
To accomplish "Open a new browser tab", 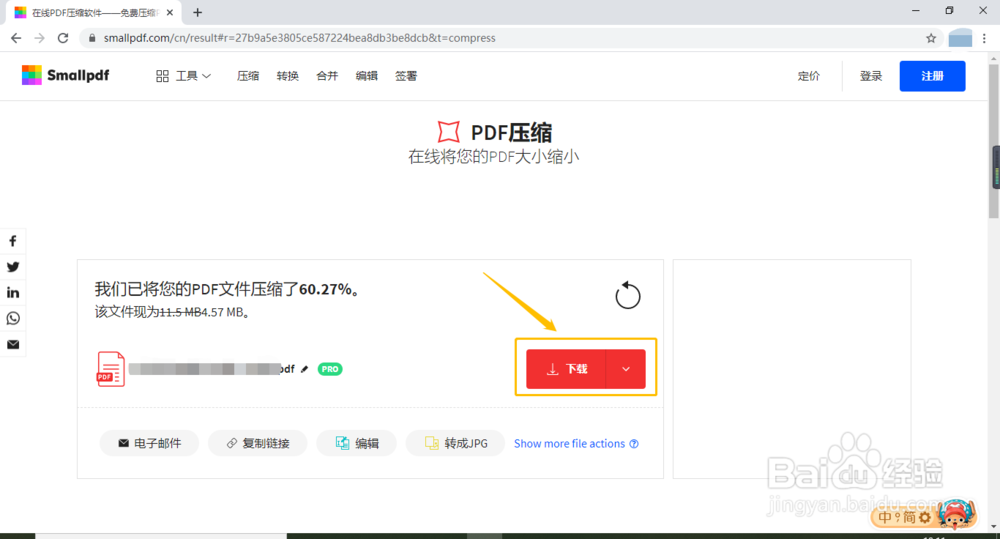I will 198,13.
